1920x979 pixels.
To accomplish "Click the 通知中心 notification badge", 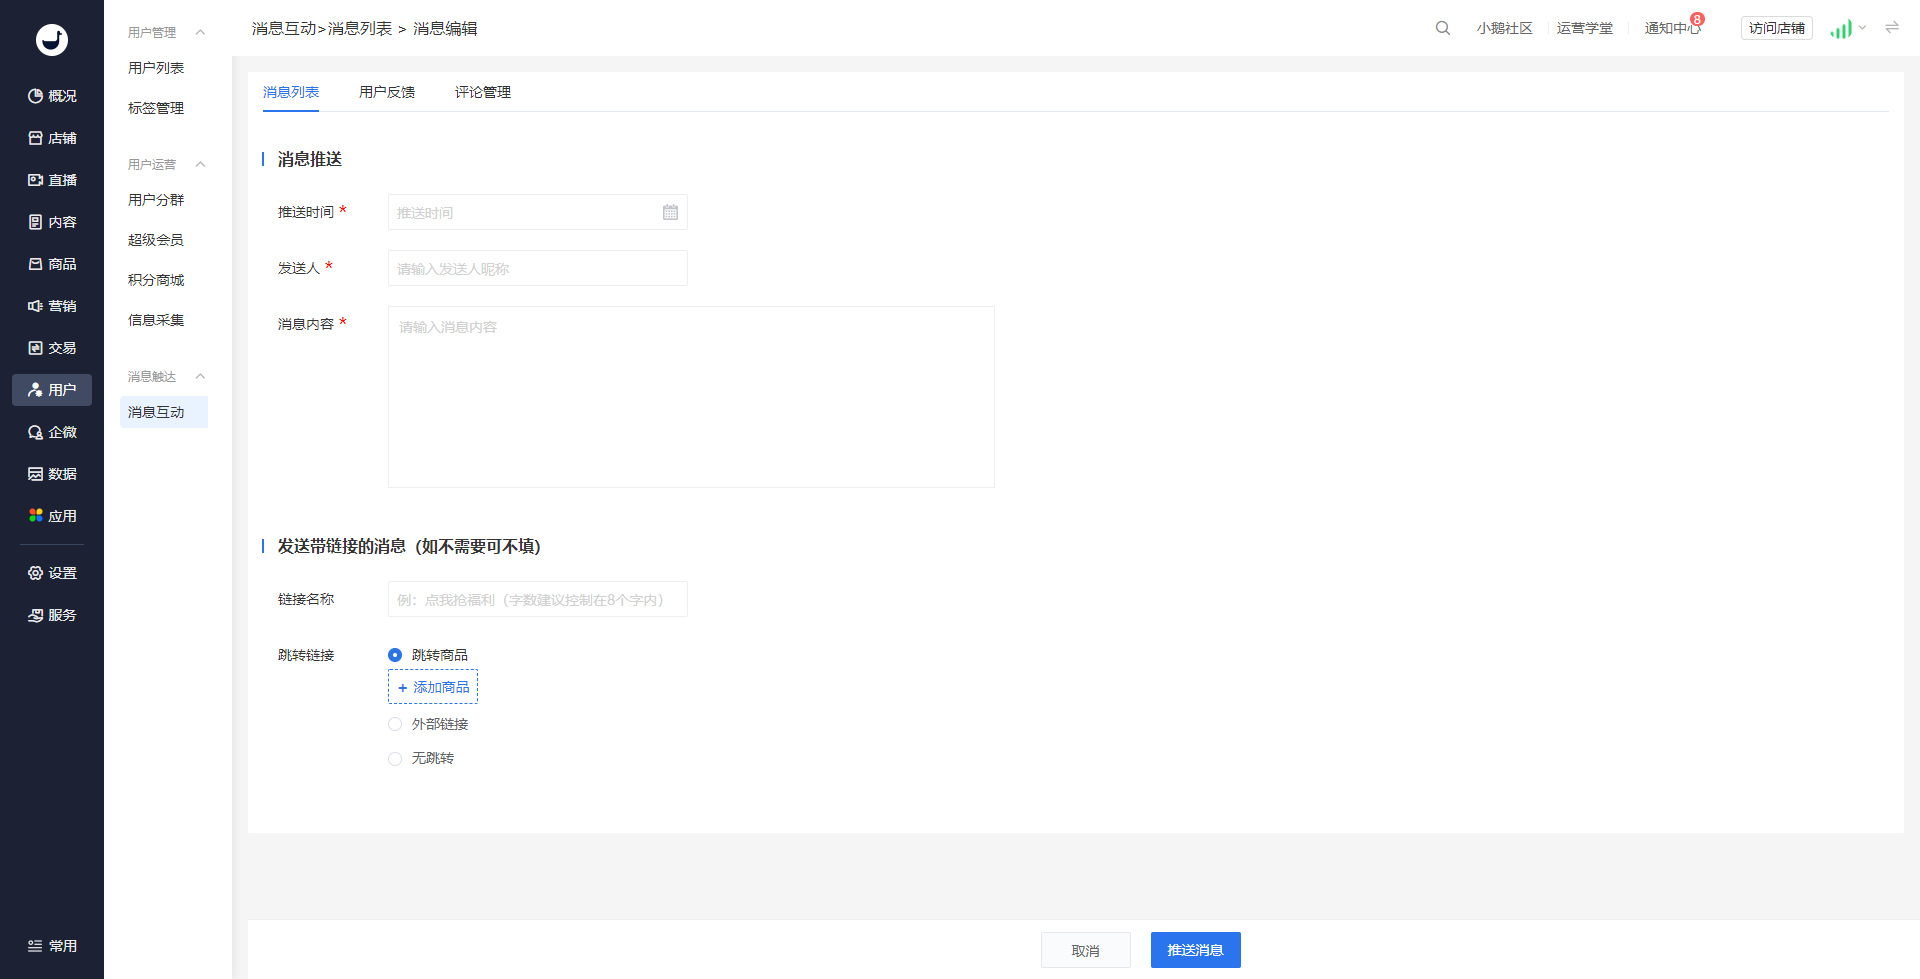I will pos(1697,19).
